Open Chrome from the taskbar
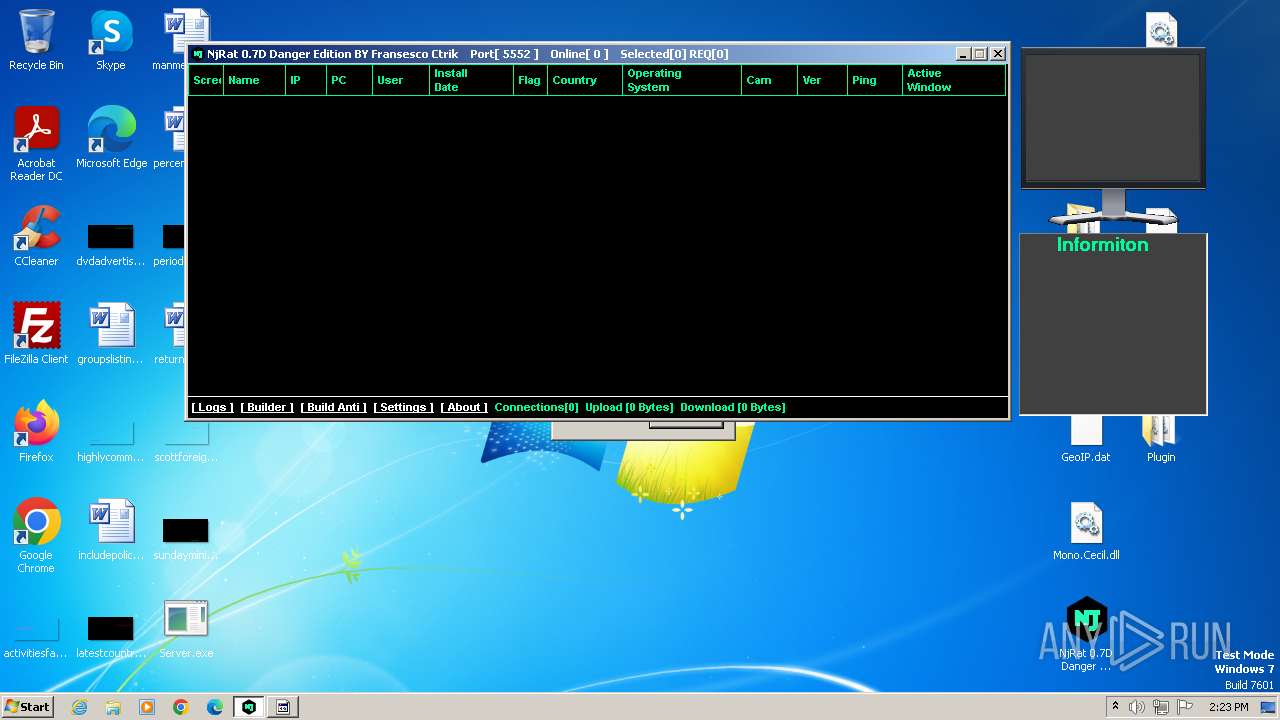This screenshot has width=1280, height=720. point(181,707)
